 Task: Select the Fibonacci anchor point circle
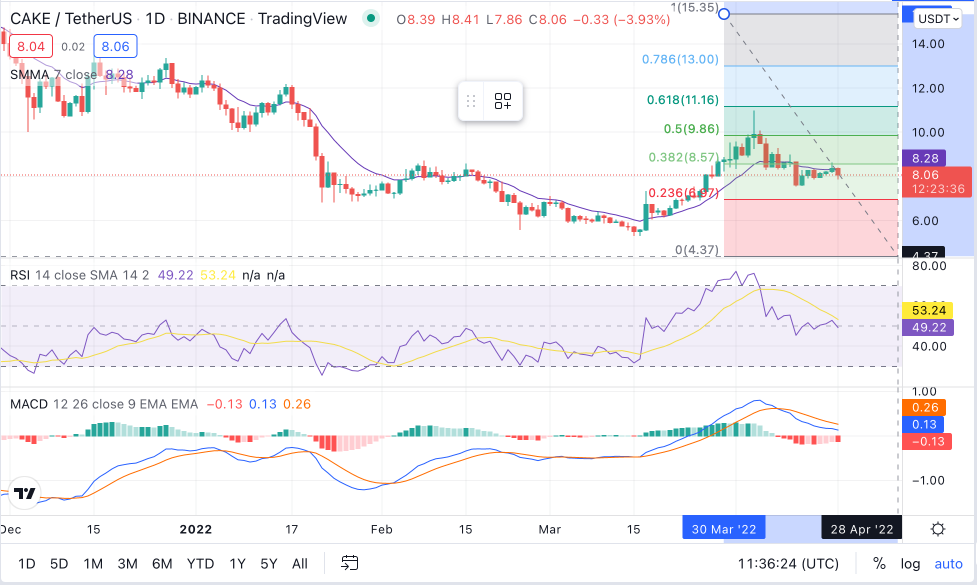click(x=724, y=14)
